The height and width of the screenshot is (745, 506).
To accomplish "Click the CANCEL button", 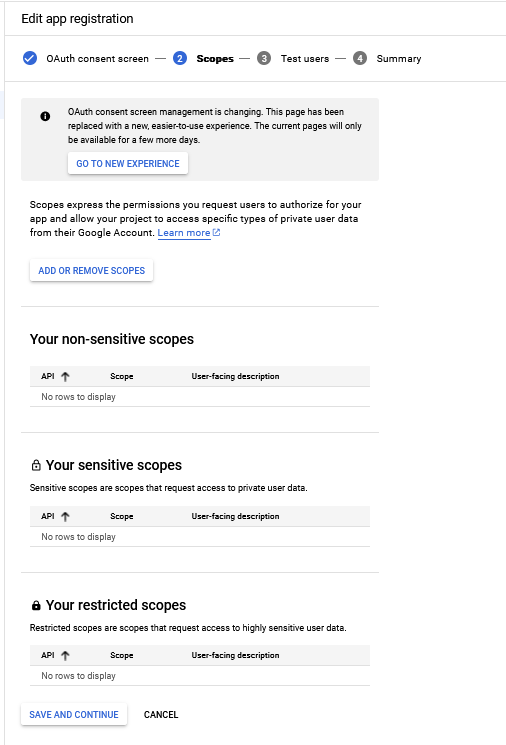I will point(161,715).
